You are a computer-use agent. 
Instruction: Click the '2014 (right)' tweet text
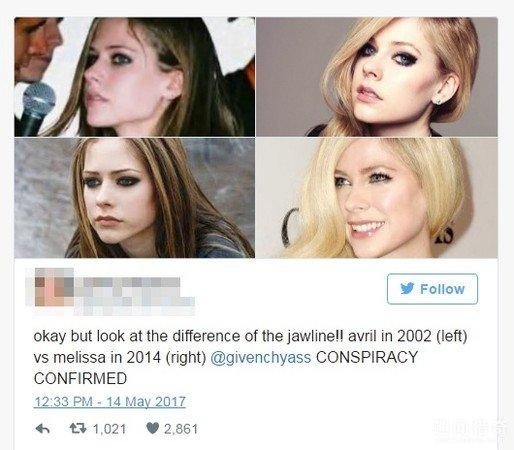[166, 358]
